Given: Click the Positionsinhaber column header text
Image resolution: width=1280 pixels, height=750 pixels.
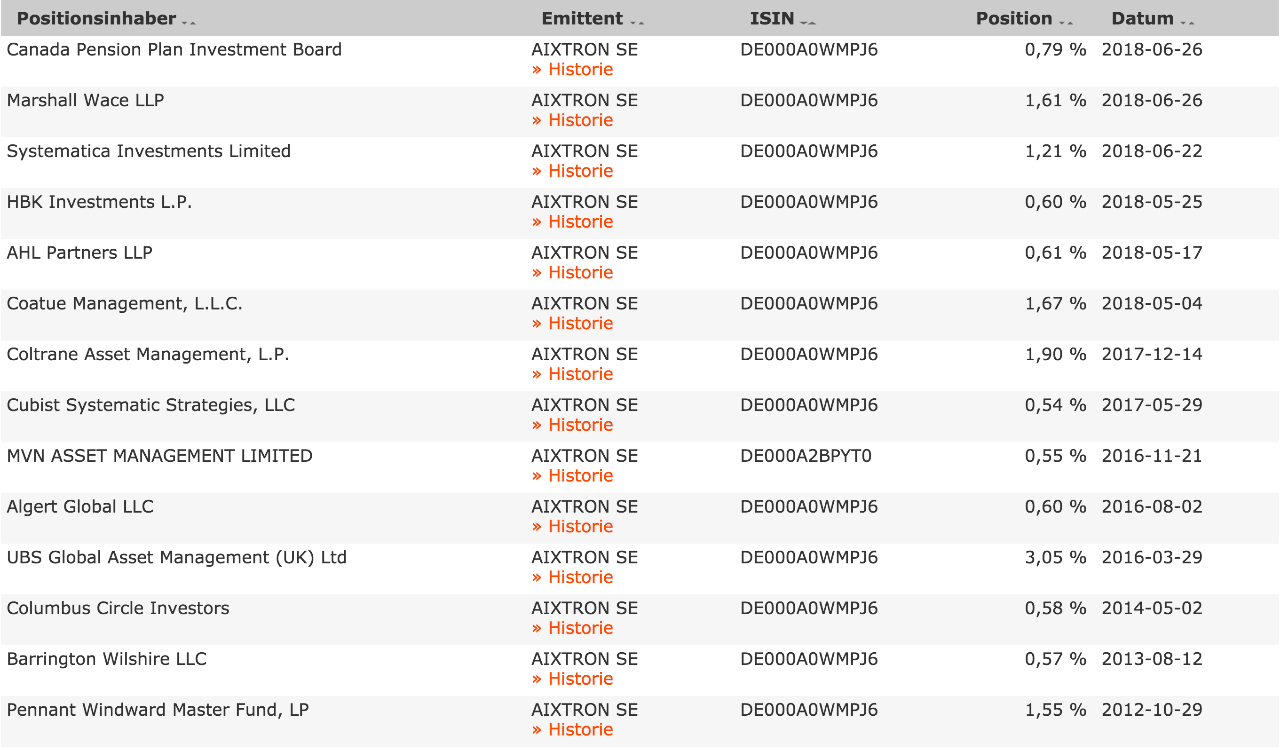Looking at the screenshot, I should click(96, 19).
